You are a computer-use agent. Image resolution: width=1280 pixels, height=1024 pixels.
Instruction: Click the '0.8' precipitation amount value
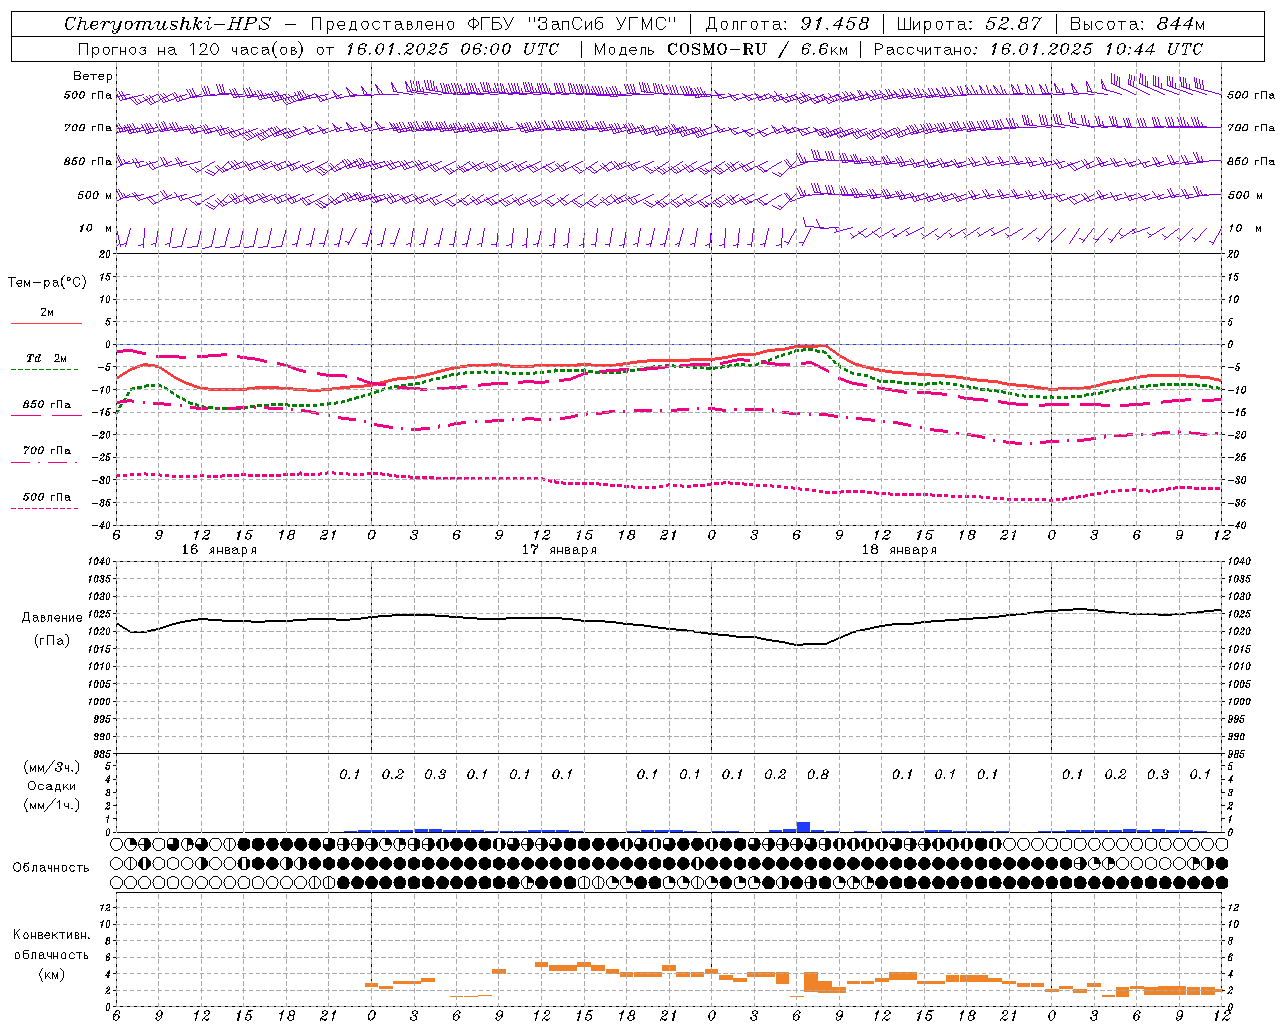(x=818, y=774)
